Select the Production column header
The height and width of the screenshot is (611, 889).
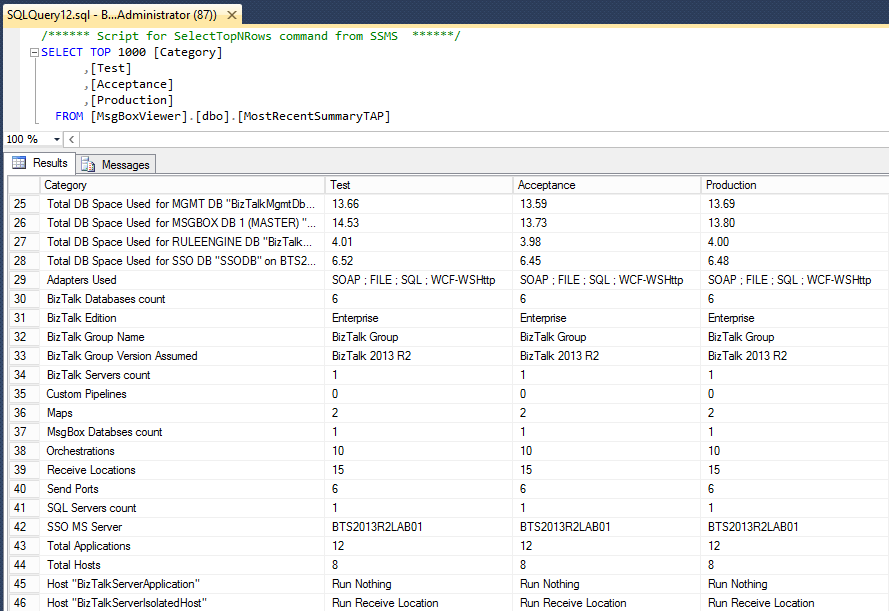(794, 185)
